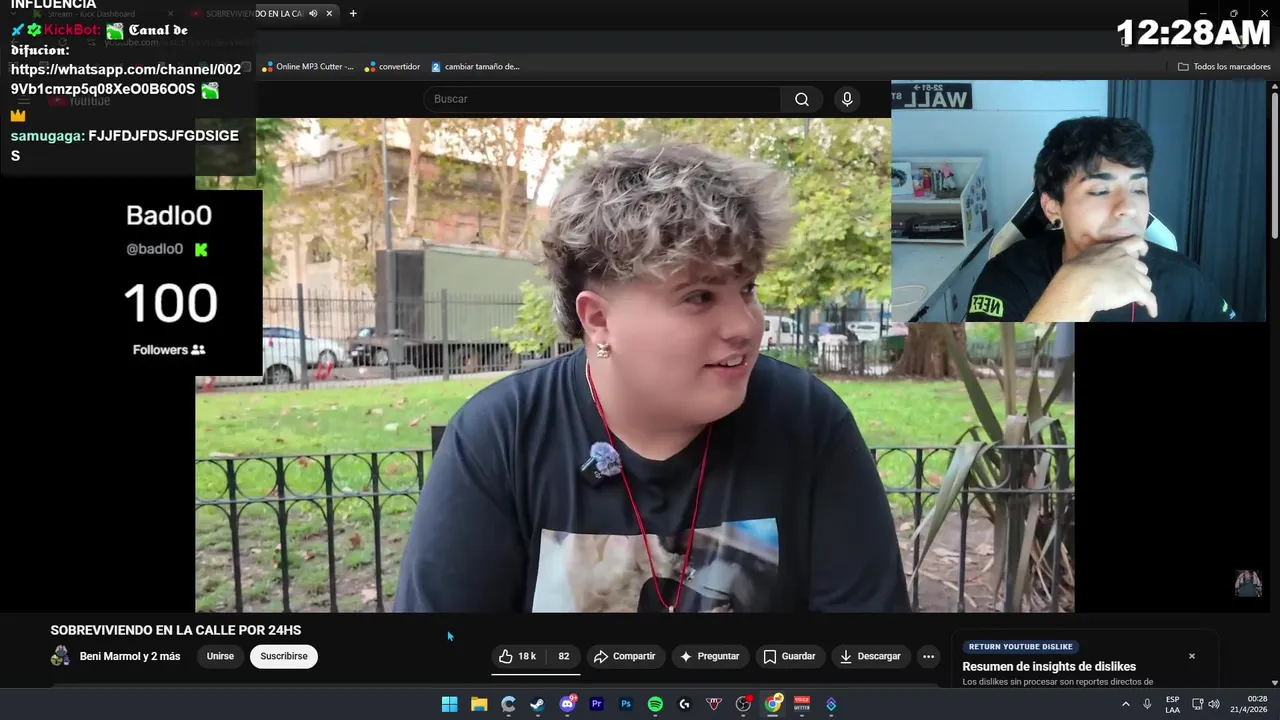Screen dimensions: 1280x720
Task: Switch ESP LAA input language
Action: coord(1173,704)
